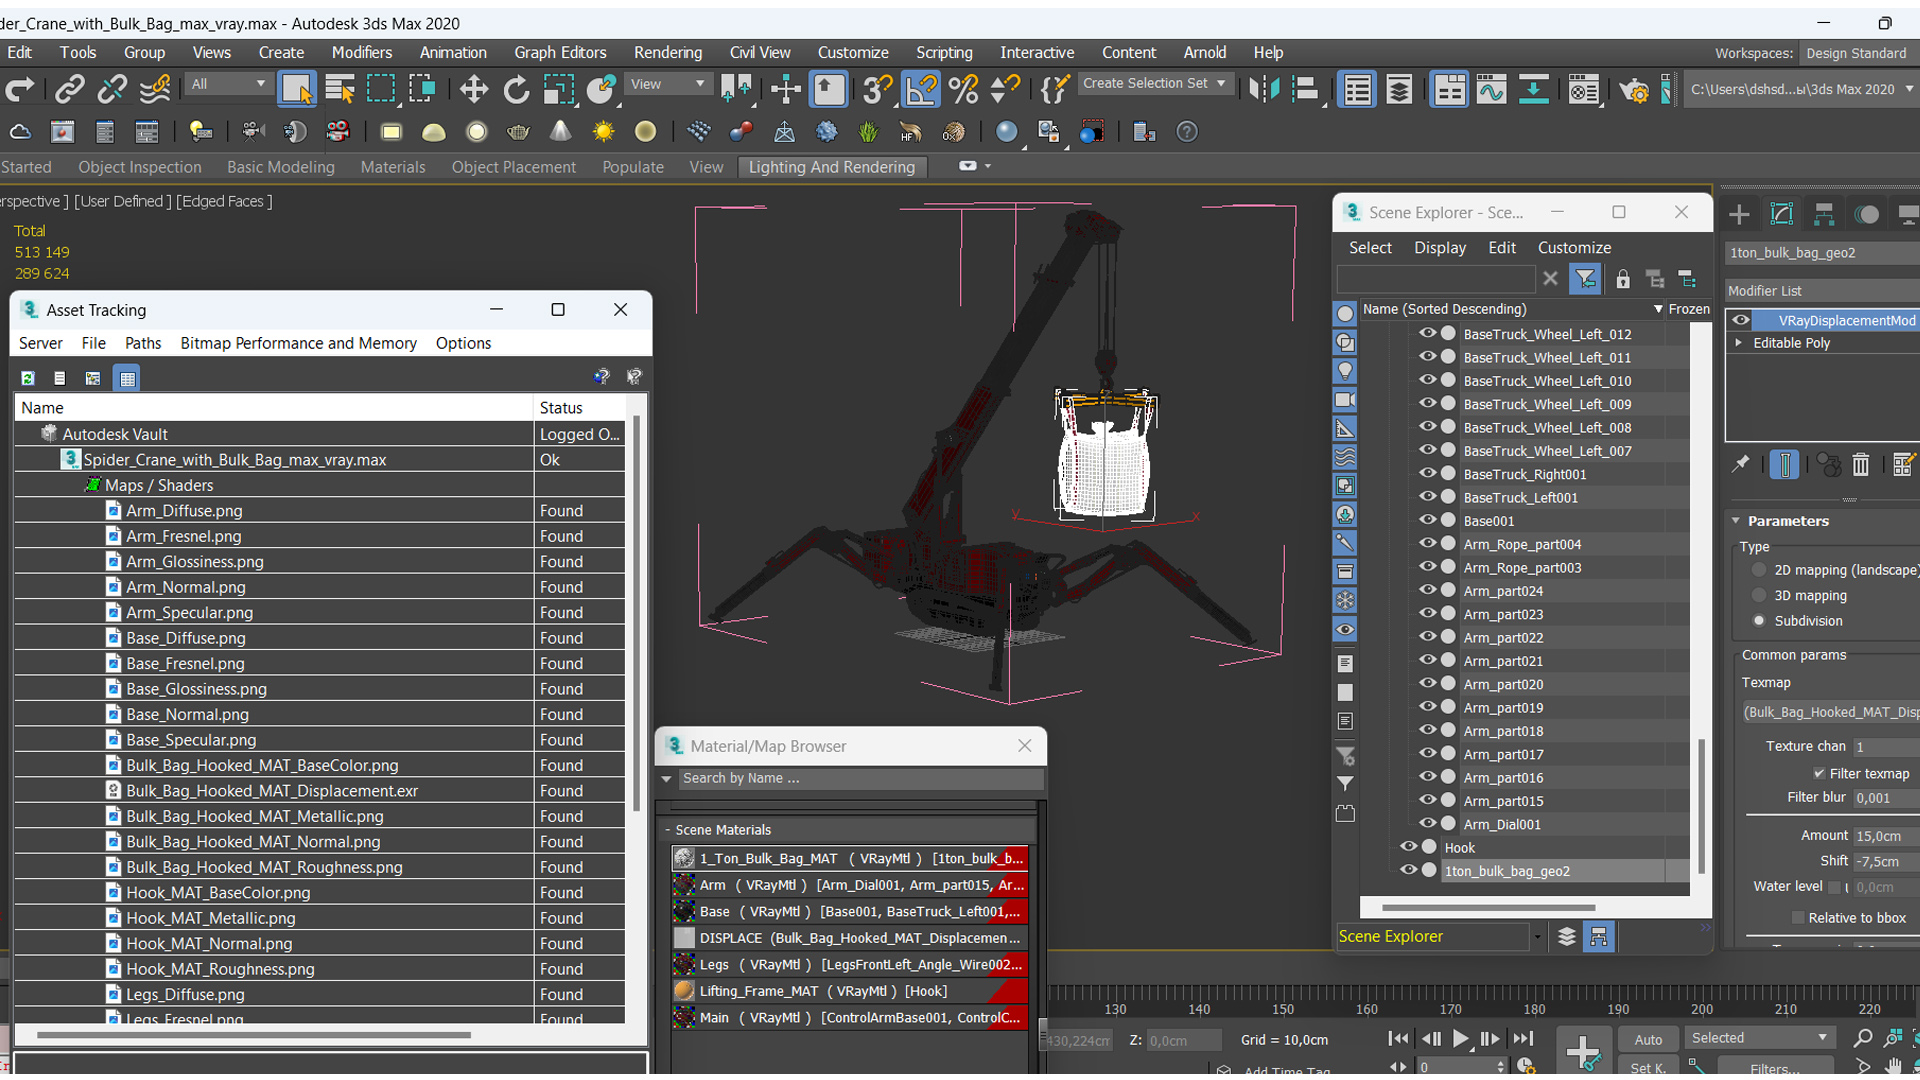Click Scene Explorer lock selection icon
This screenshot has width=1920, height=1080.
tap(1622, 279)
